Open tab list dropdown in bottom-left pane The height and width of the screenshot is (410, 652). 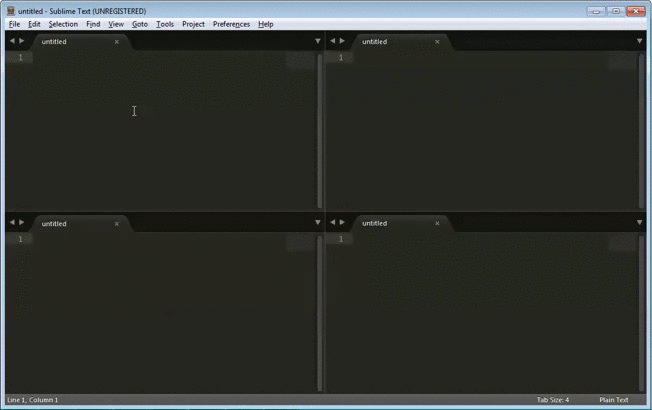318,222
